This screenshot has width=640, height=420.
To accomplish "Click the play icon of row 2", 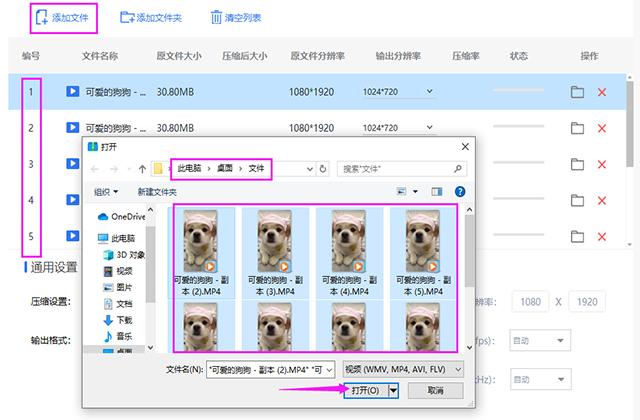I will point(73,127).
